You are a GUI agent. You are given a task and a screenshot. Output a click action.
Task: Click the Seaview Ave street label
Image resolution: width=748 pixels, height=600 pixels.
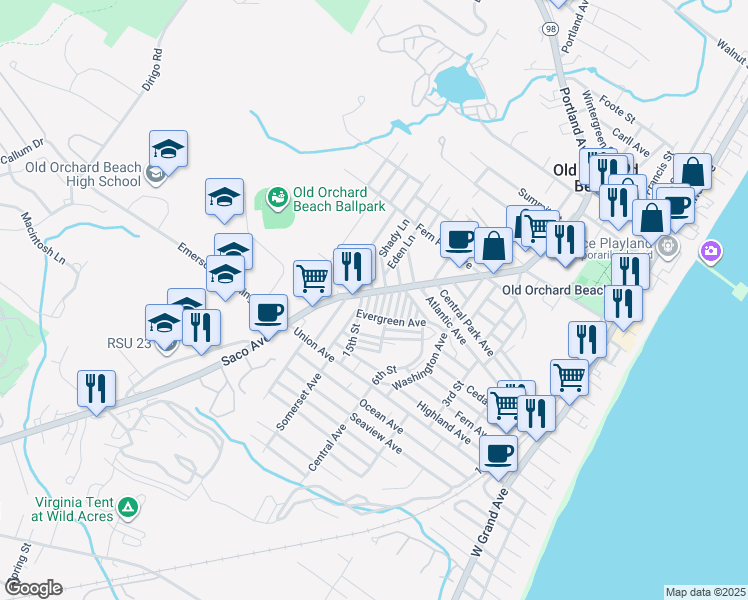pos(376,433)
